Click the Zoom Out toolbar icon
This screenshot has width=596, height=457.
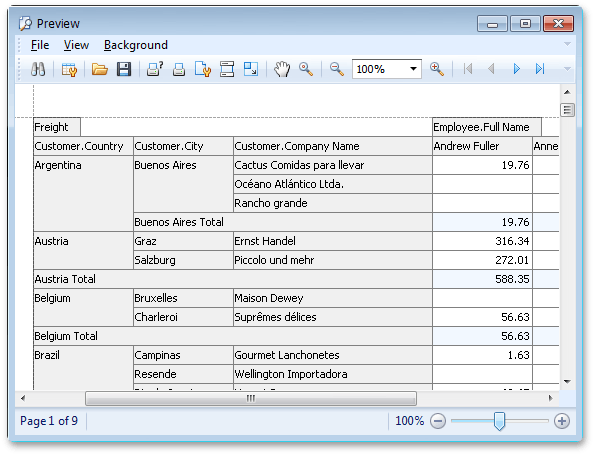point(337,69)
